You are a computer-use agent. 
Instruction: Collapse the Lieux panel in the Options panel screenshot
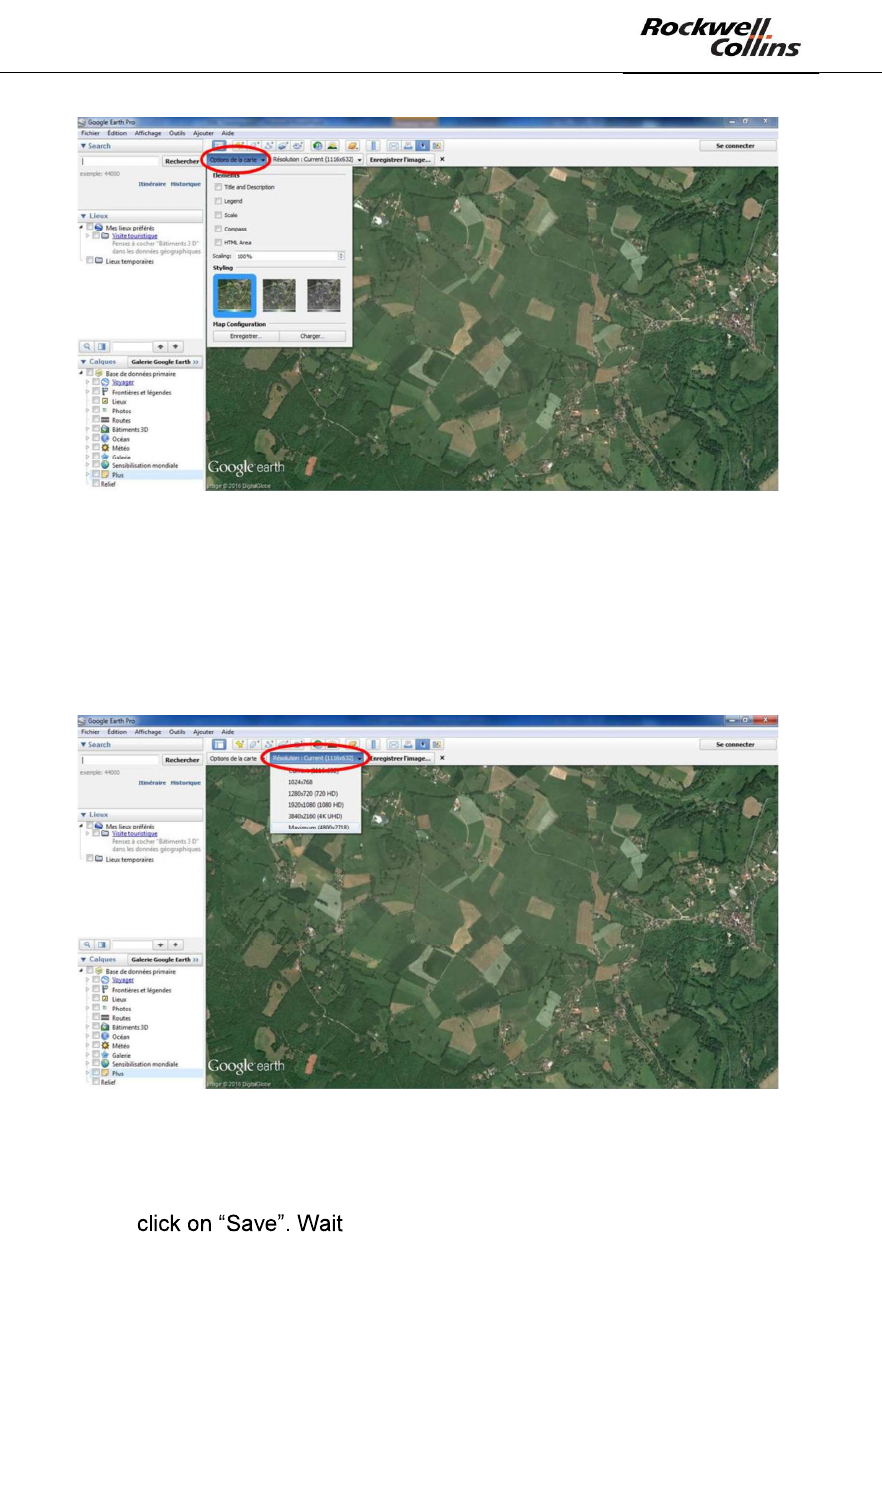[84, 216]
